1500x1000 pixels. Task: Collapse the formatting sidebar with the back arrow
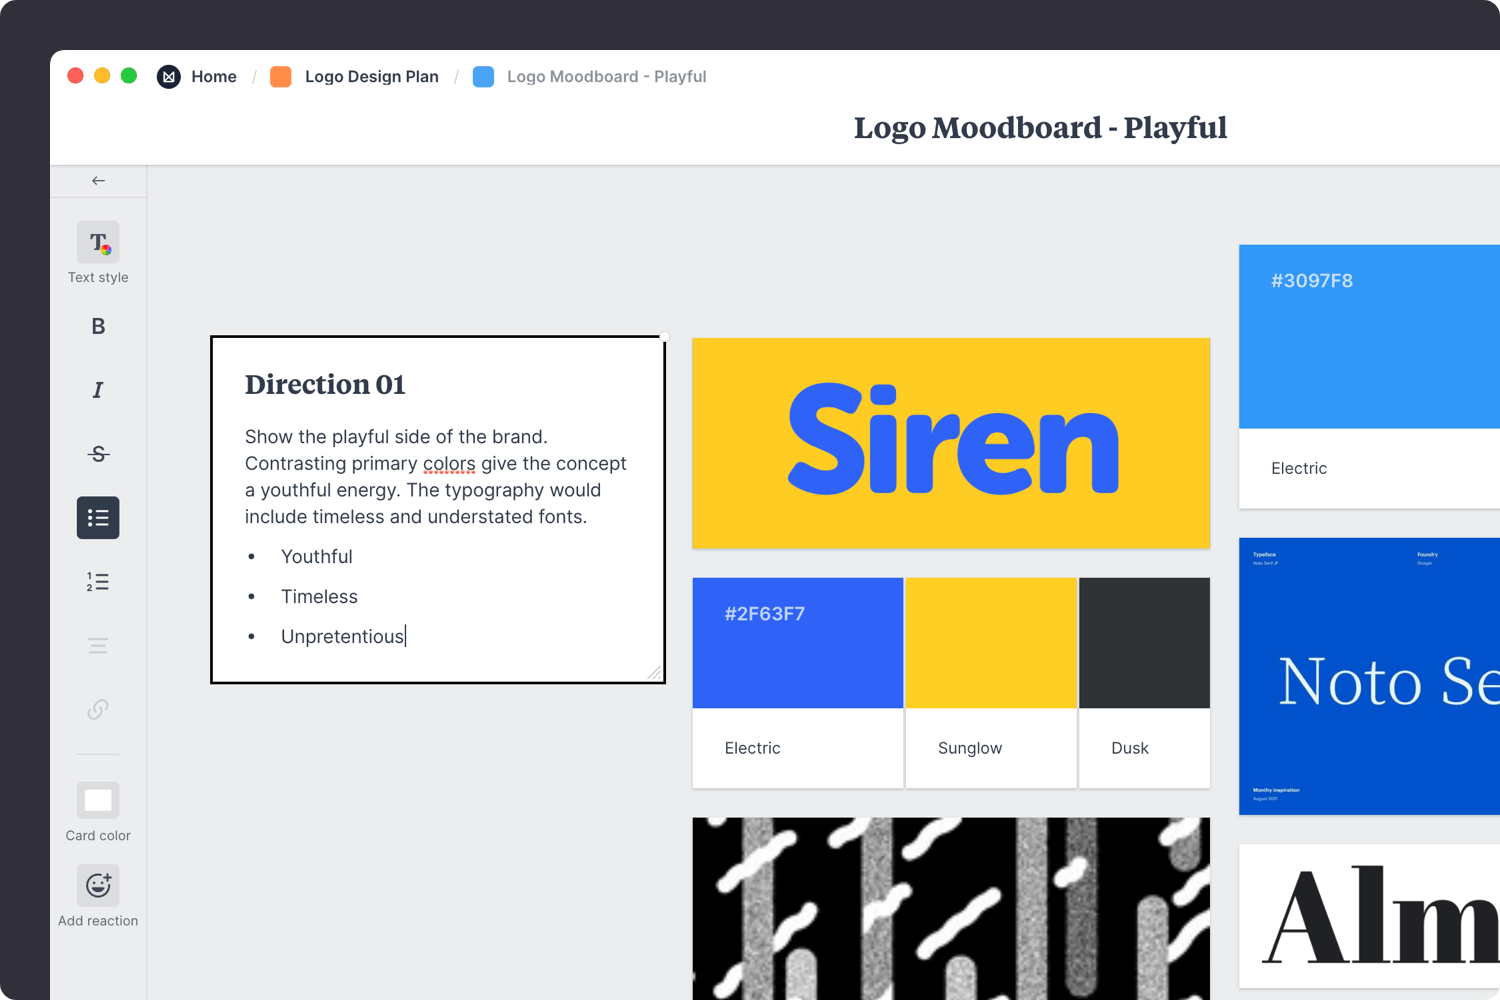(97, 180)
